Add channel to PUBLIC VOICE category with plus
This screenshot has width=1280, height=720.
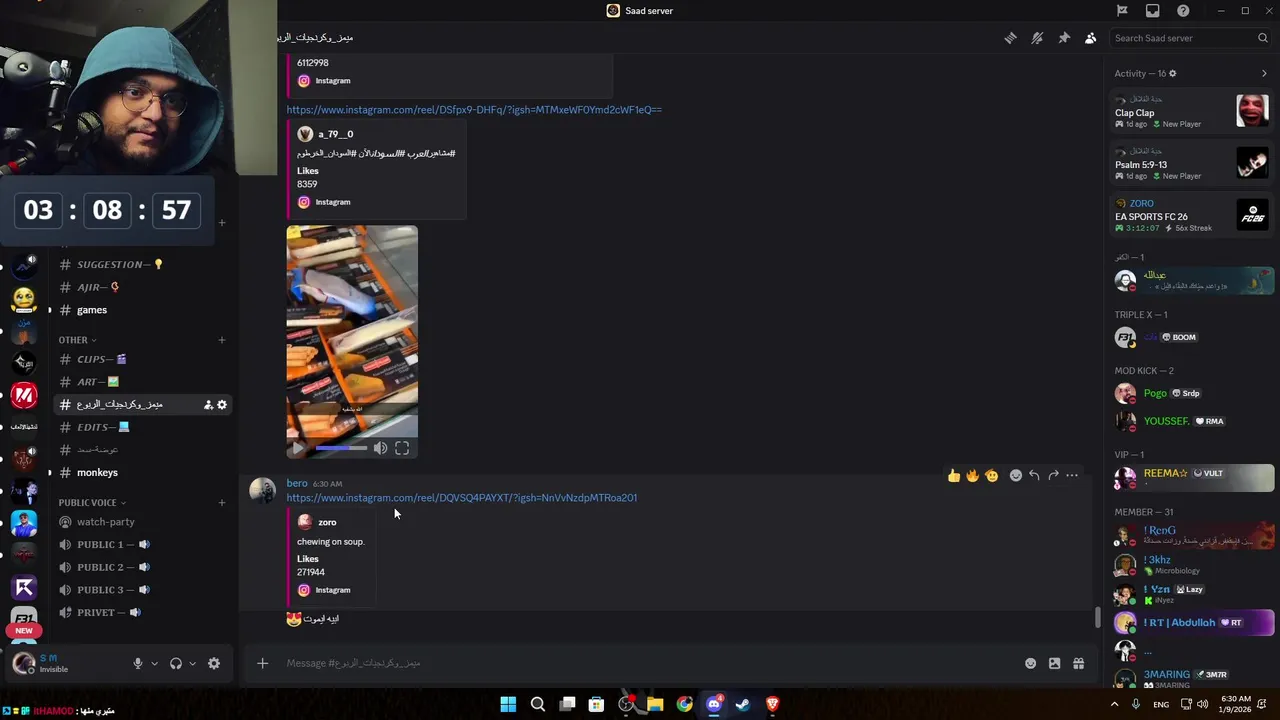point(222,502)
